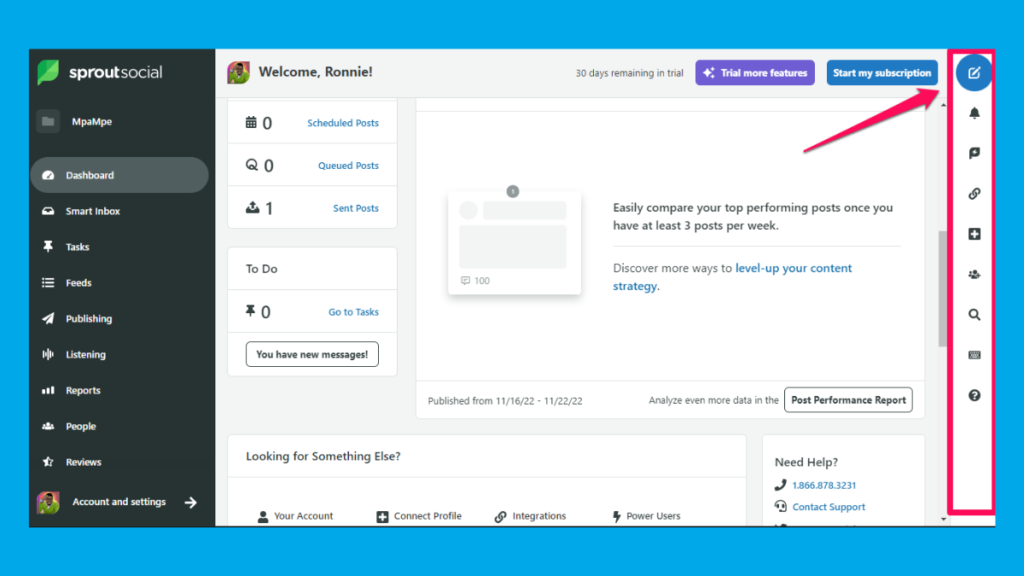Click the page scrollbar thumb

942,289
